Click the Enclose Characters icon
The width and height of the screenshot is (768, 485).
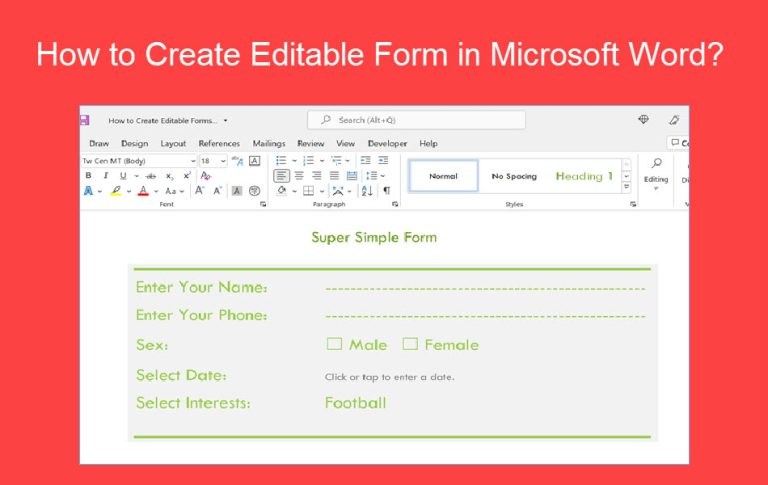pos(254,191)
